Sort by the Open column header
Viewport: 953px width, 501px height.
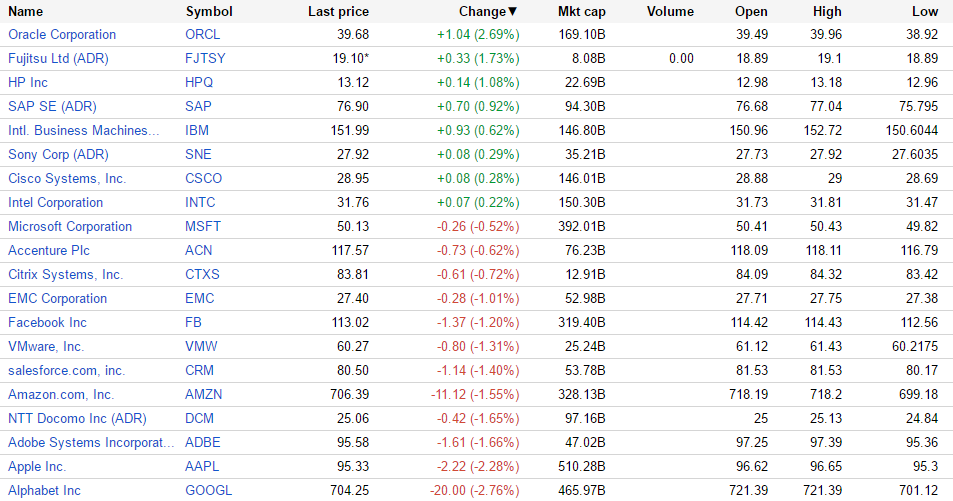point(751,12)
